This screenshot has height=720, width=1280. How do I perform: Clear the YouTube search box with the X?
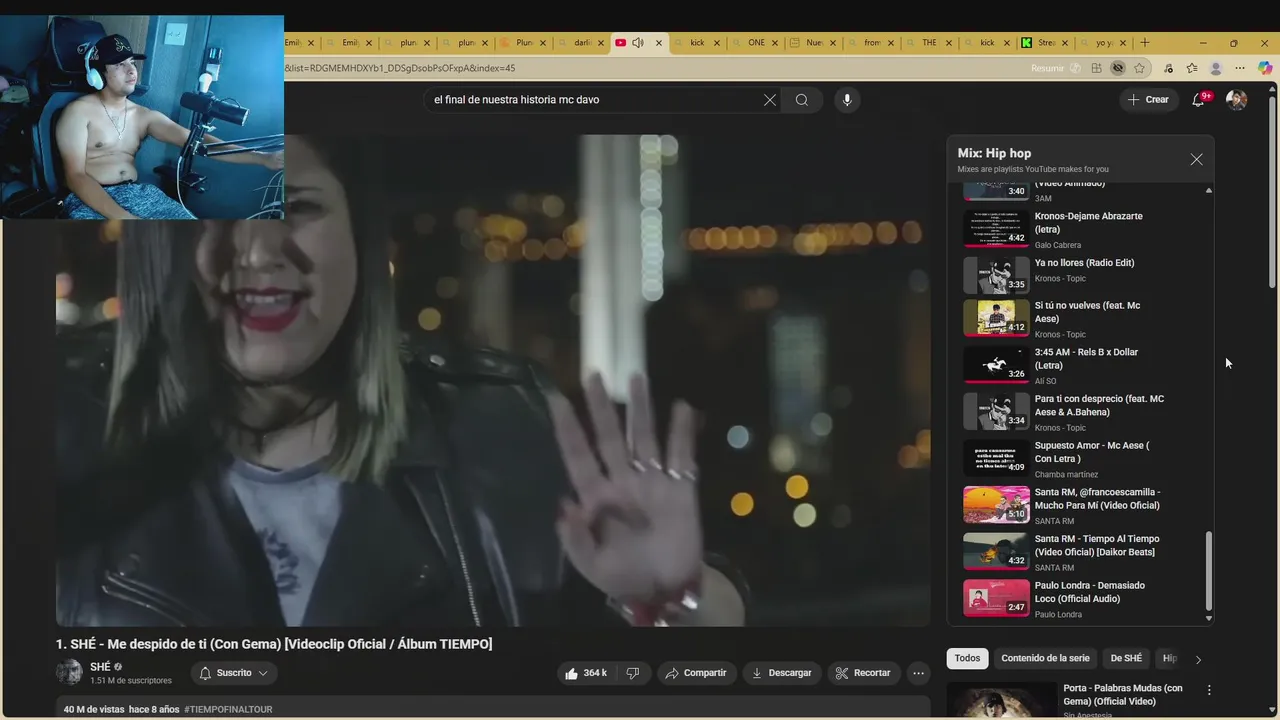pos(770,100)
